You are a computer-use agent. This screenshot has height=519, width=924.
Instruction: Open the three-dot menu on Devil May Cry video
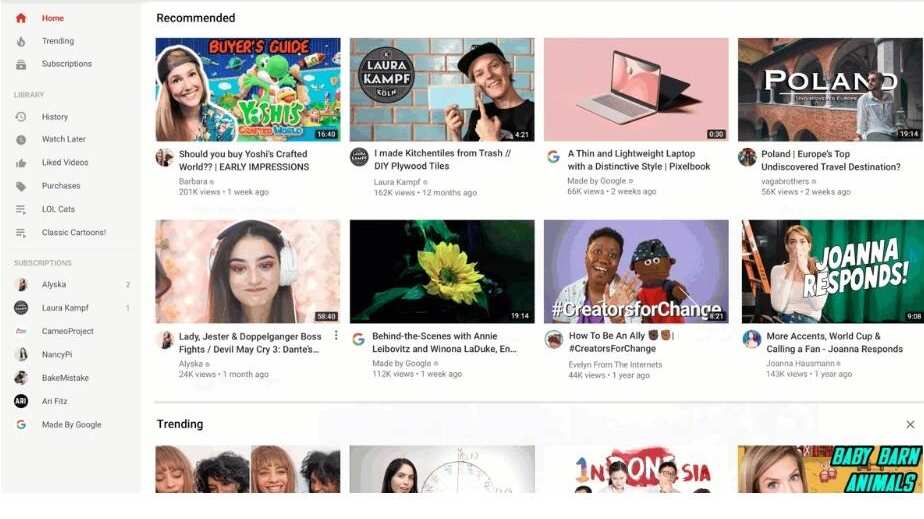click(336, 336)
